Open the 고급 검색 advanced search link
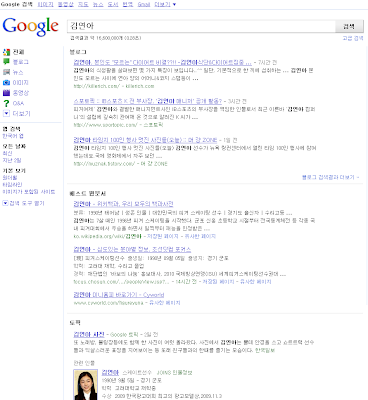Screen dimensions: 368x400 click(x=353, y=38)
